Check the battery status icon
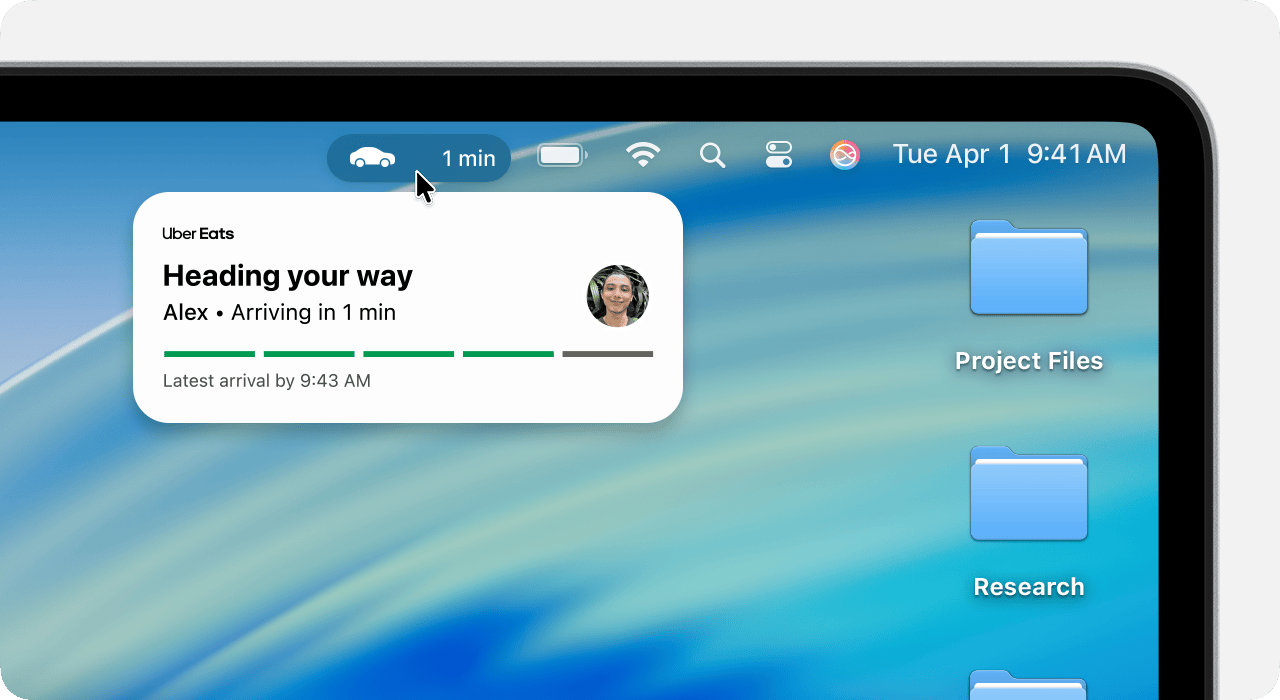The width and height of the screenshot is (1280, 700). click(x=563, y=155)
